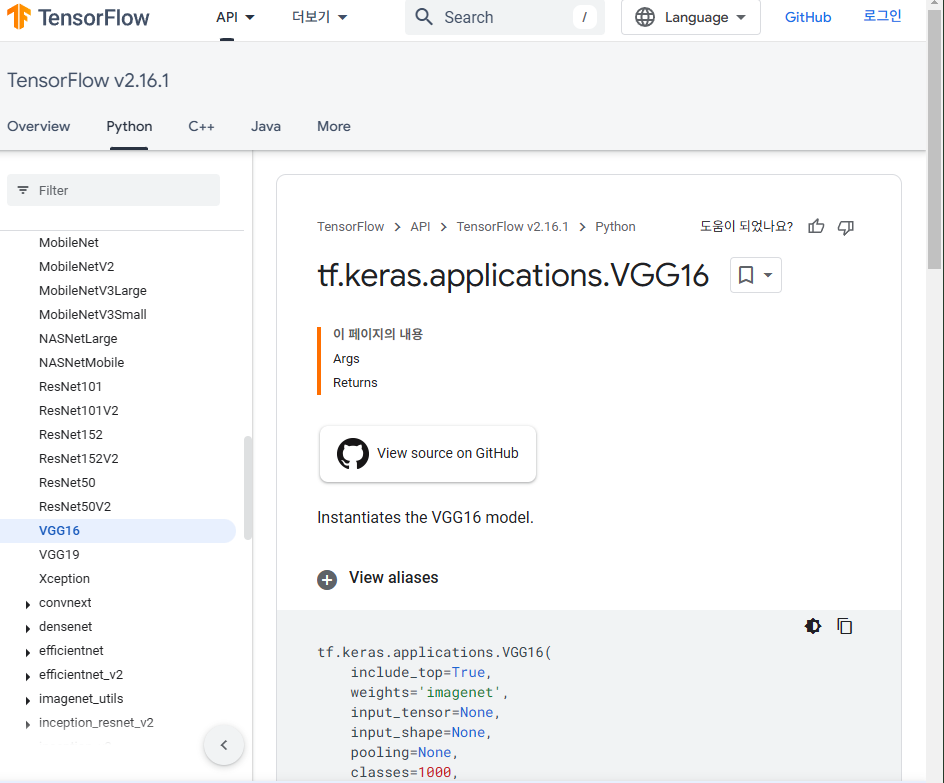Click the Python breadcrumb link
The image size is (944, 783).
615,227
